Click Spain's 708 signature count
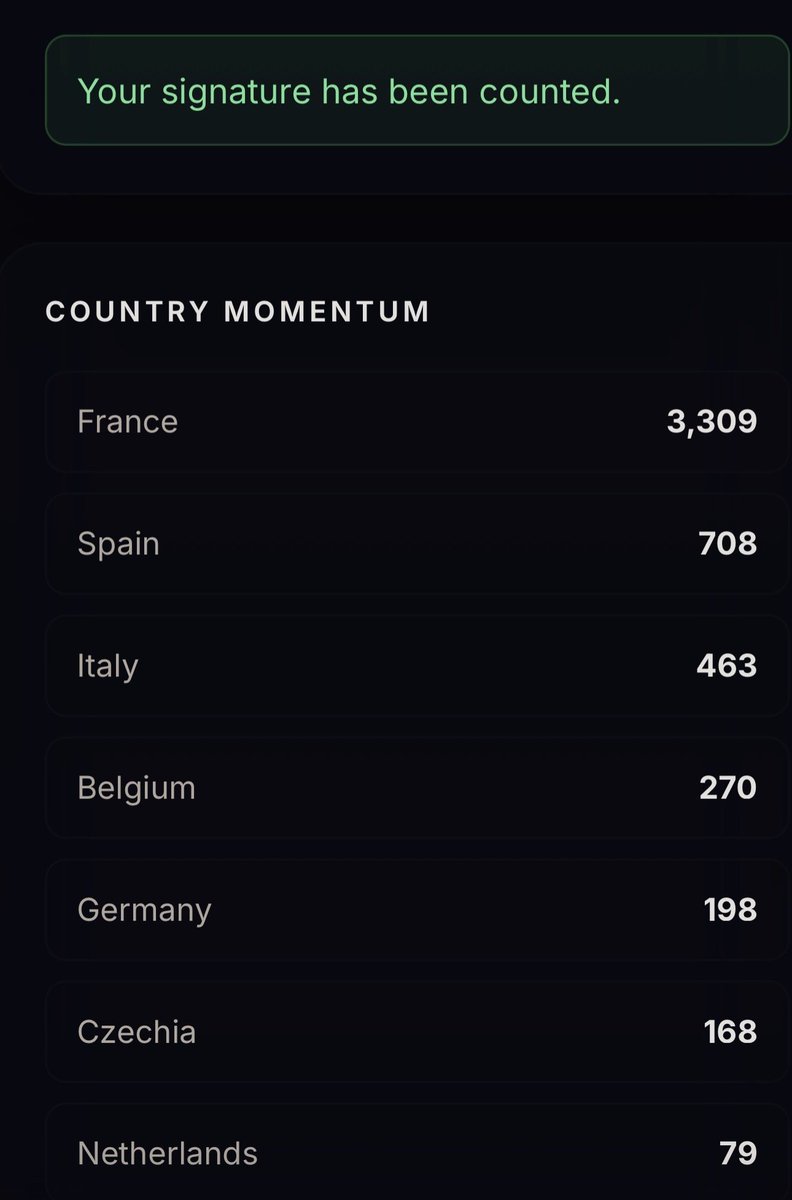The image size is (792, 1200). [728, 544]
